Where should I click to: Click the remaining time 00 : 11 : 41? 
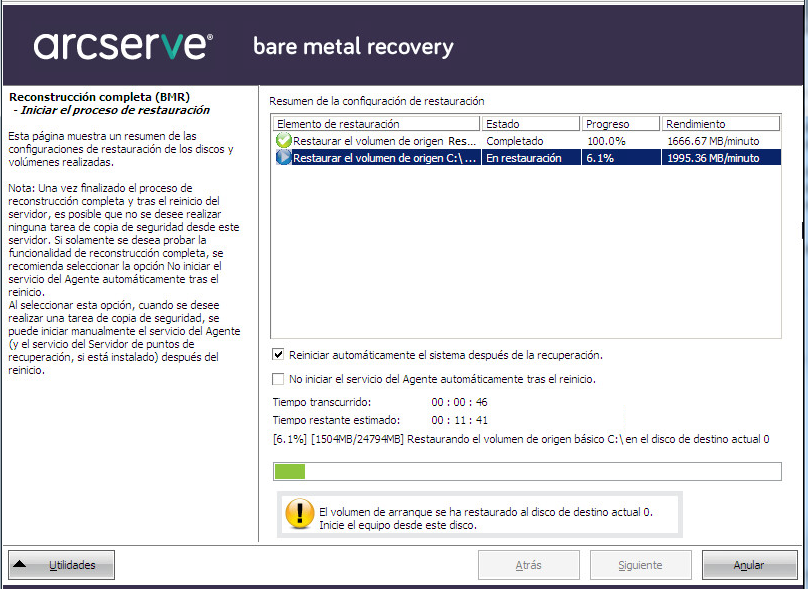click(459, 420)
